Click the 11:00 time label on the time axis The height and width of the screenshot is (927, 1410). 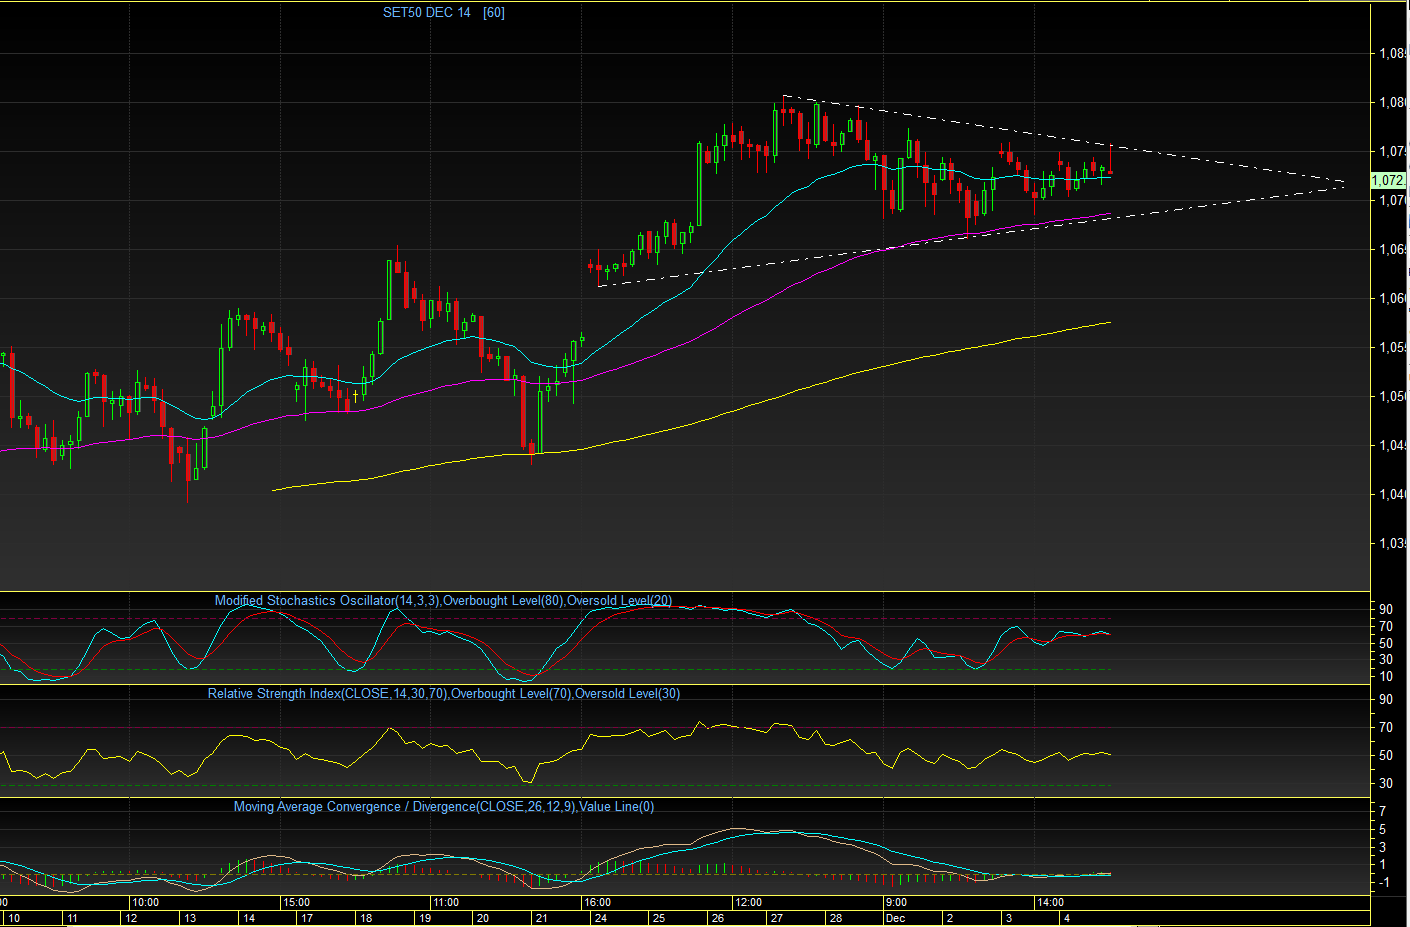tap(446, 902)
